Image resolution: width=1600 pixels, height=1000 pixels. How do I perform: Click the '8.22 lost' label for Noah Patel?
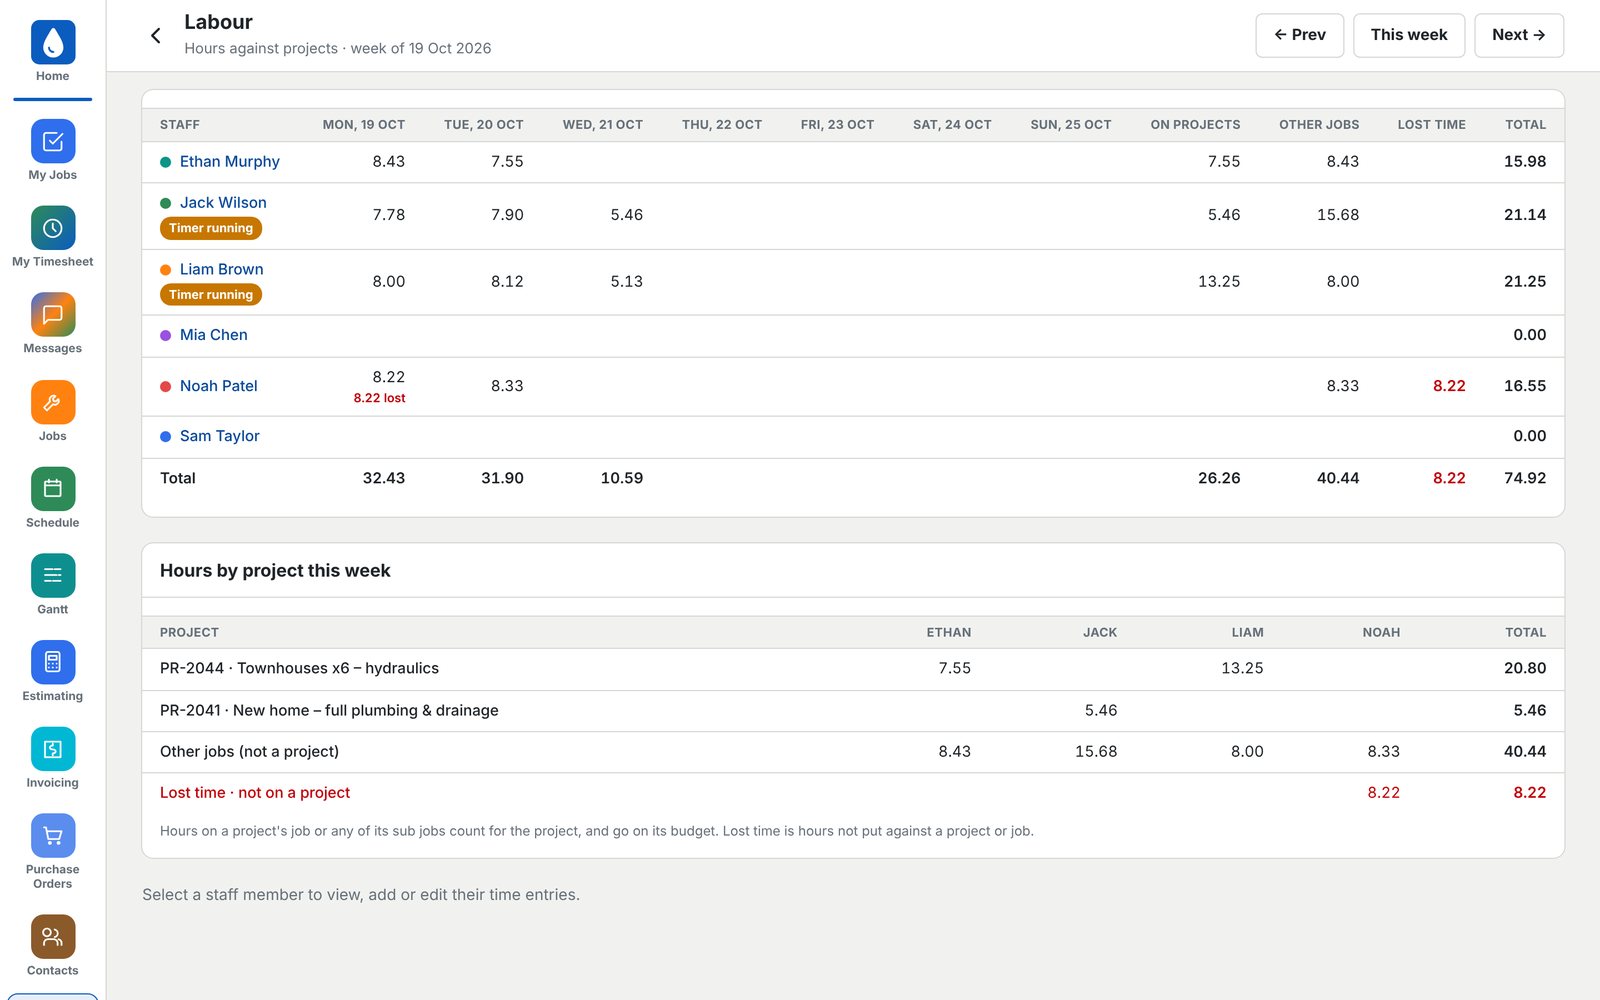pos(379,398)
